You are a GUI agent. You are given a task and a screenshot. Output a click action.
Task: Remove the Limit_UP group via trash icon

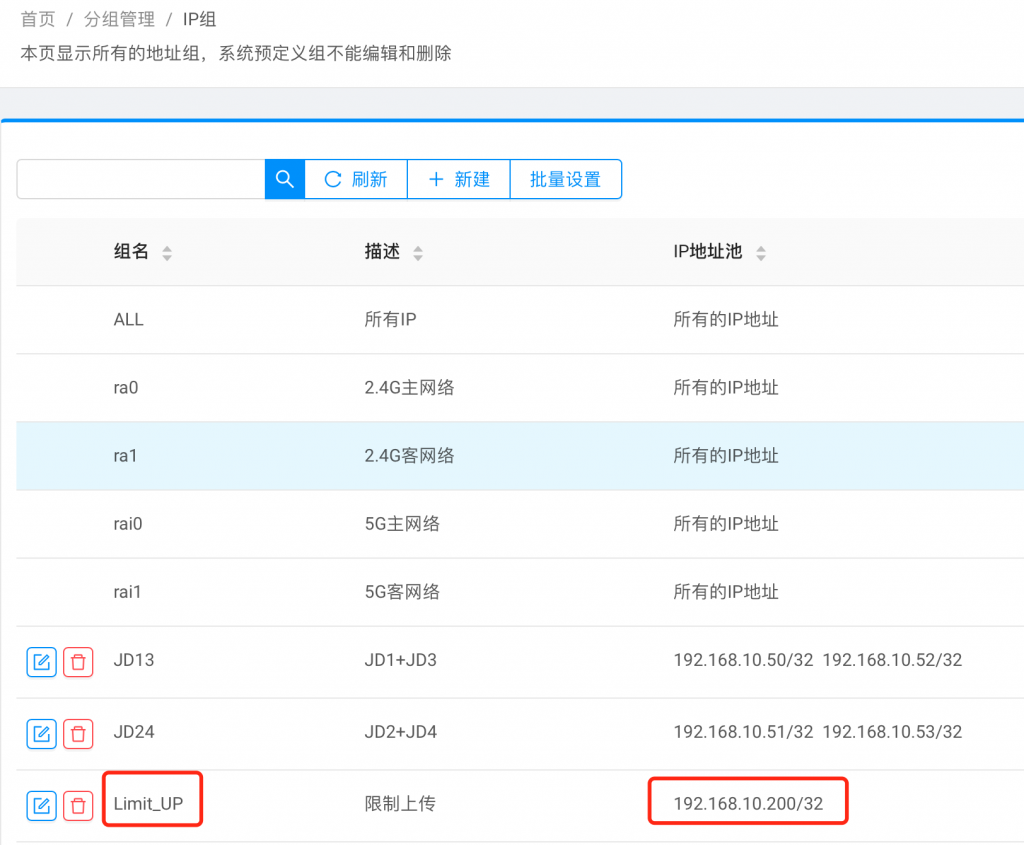point(78,804)
